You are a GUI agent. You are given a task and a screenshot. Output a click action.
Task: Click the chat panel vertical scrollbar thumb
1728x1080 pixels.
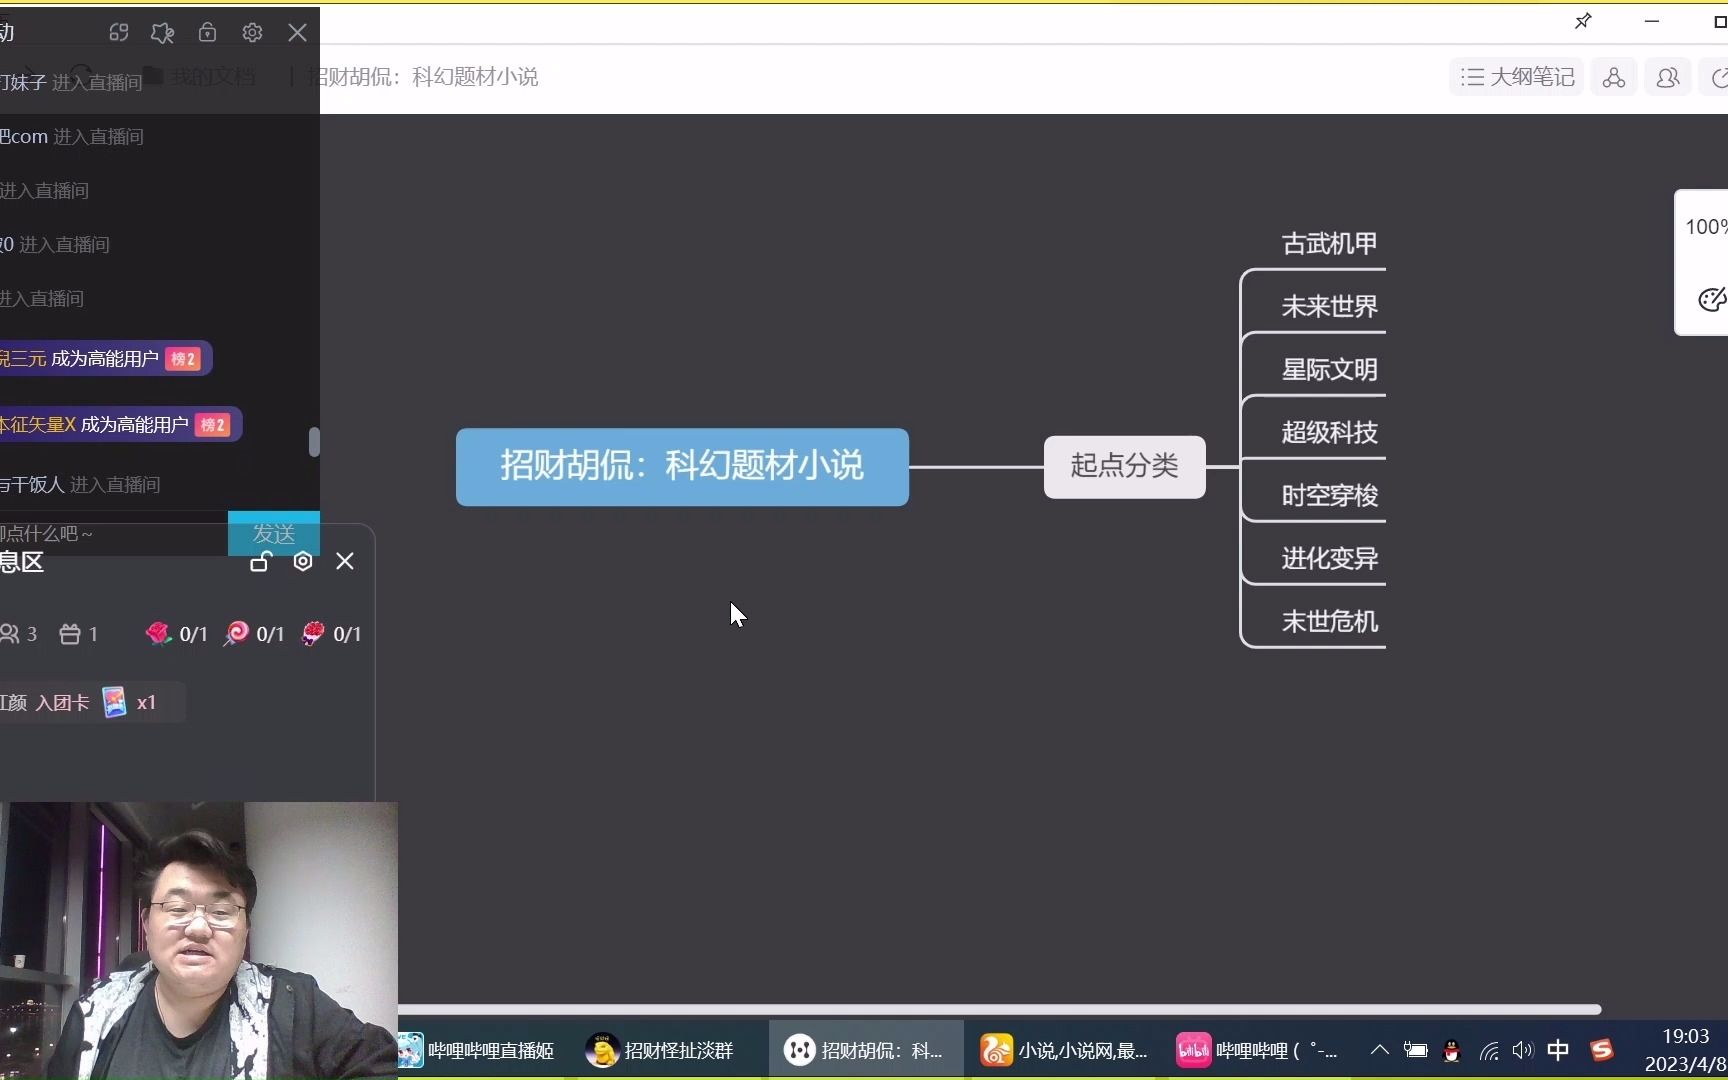[x=314, y=442]
